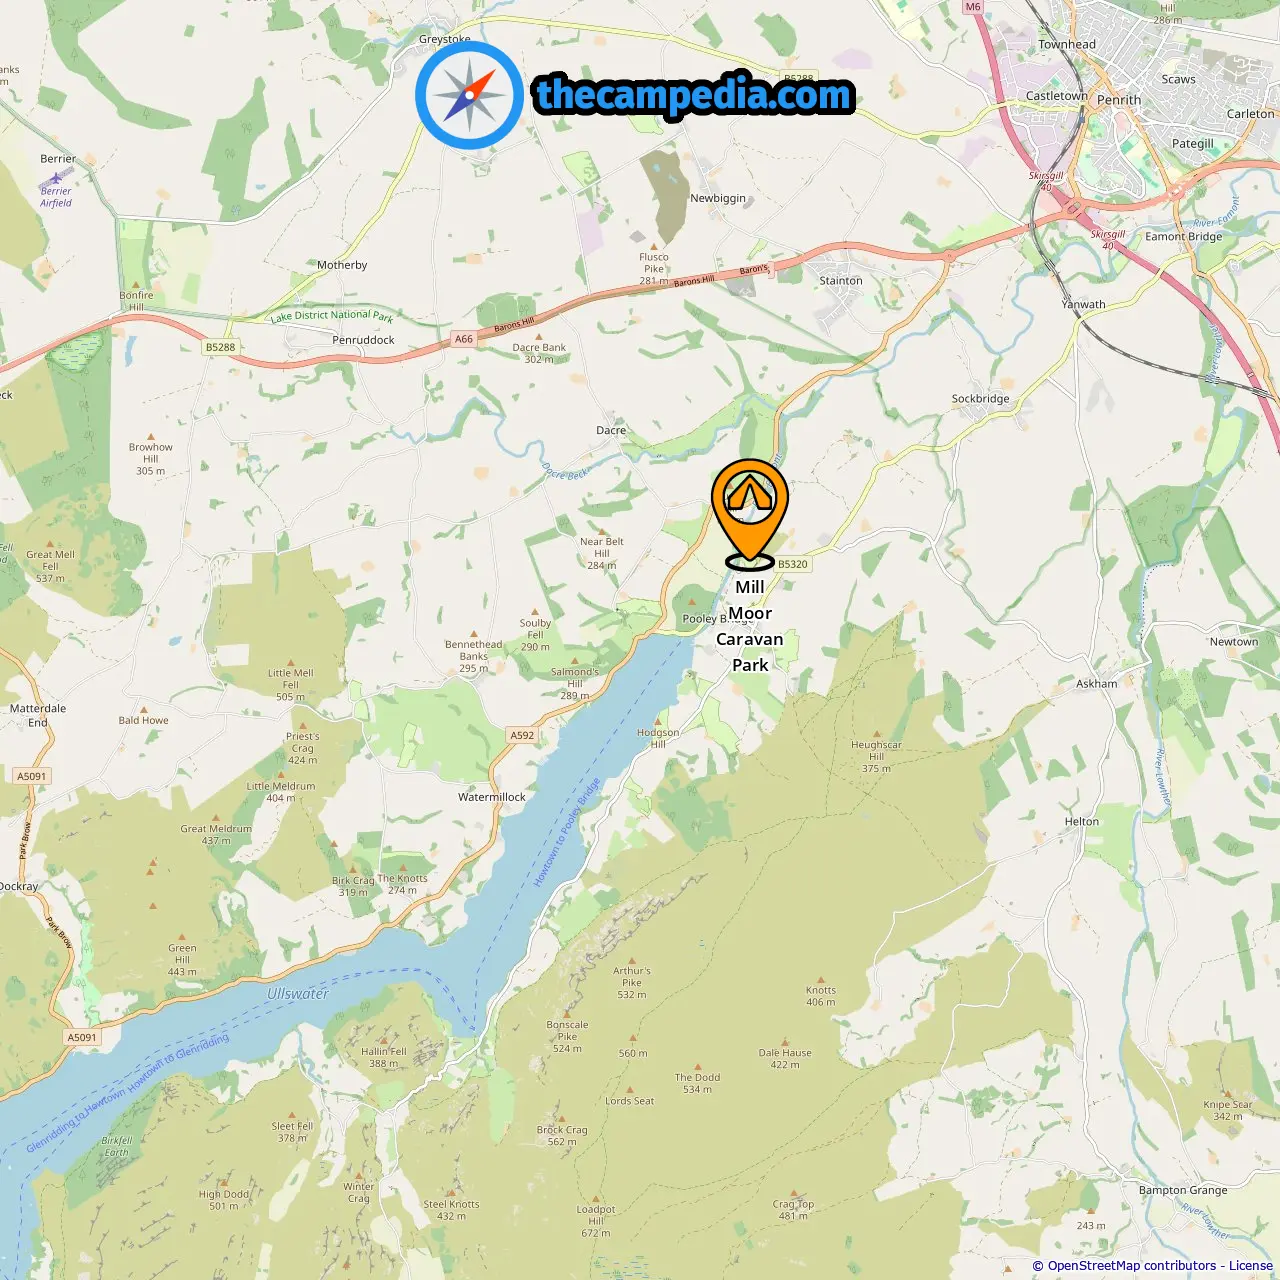The width and height of the screenshot is (1280, 1280).
Task: Select the Penrith town label
Action: [1119, 100]
